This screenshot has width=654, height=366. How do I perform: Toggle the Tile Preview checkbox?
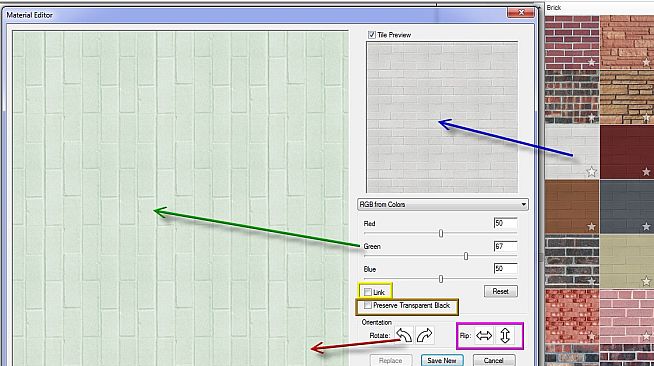372,35
